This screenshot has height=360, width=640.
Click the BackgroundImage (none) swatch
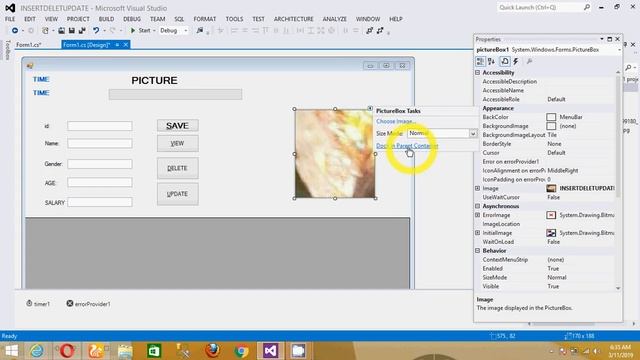tap(551, 126)
